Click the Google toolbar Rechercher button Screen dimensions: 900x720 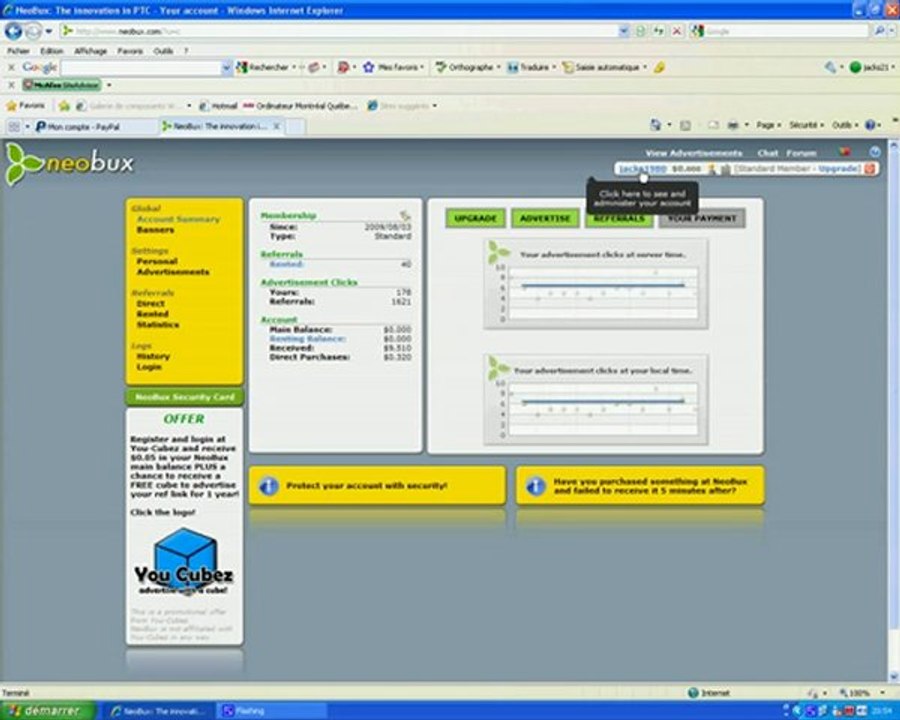pyautogui.click(x=263, y=67)
